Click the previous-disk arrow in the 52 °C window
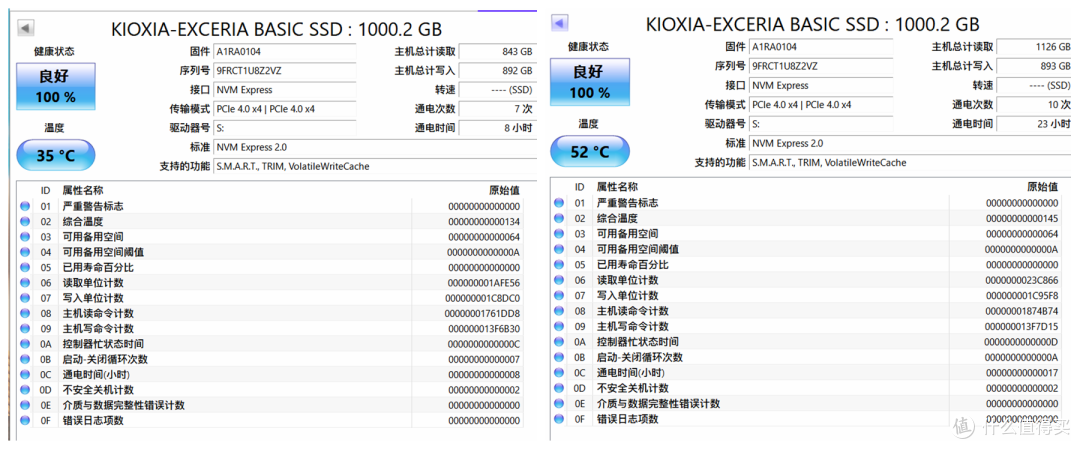Viewport: 1080px width, 449px height. pos(559,23)
